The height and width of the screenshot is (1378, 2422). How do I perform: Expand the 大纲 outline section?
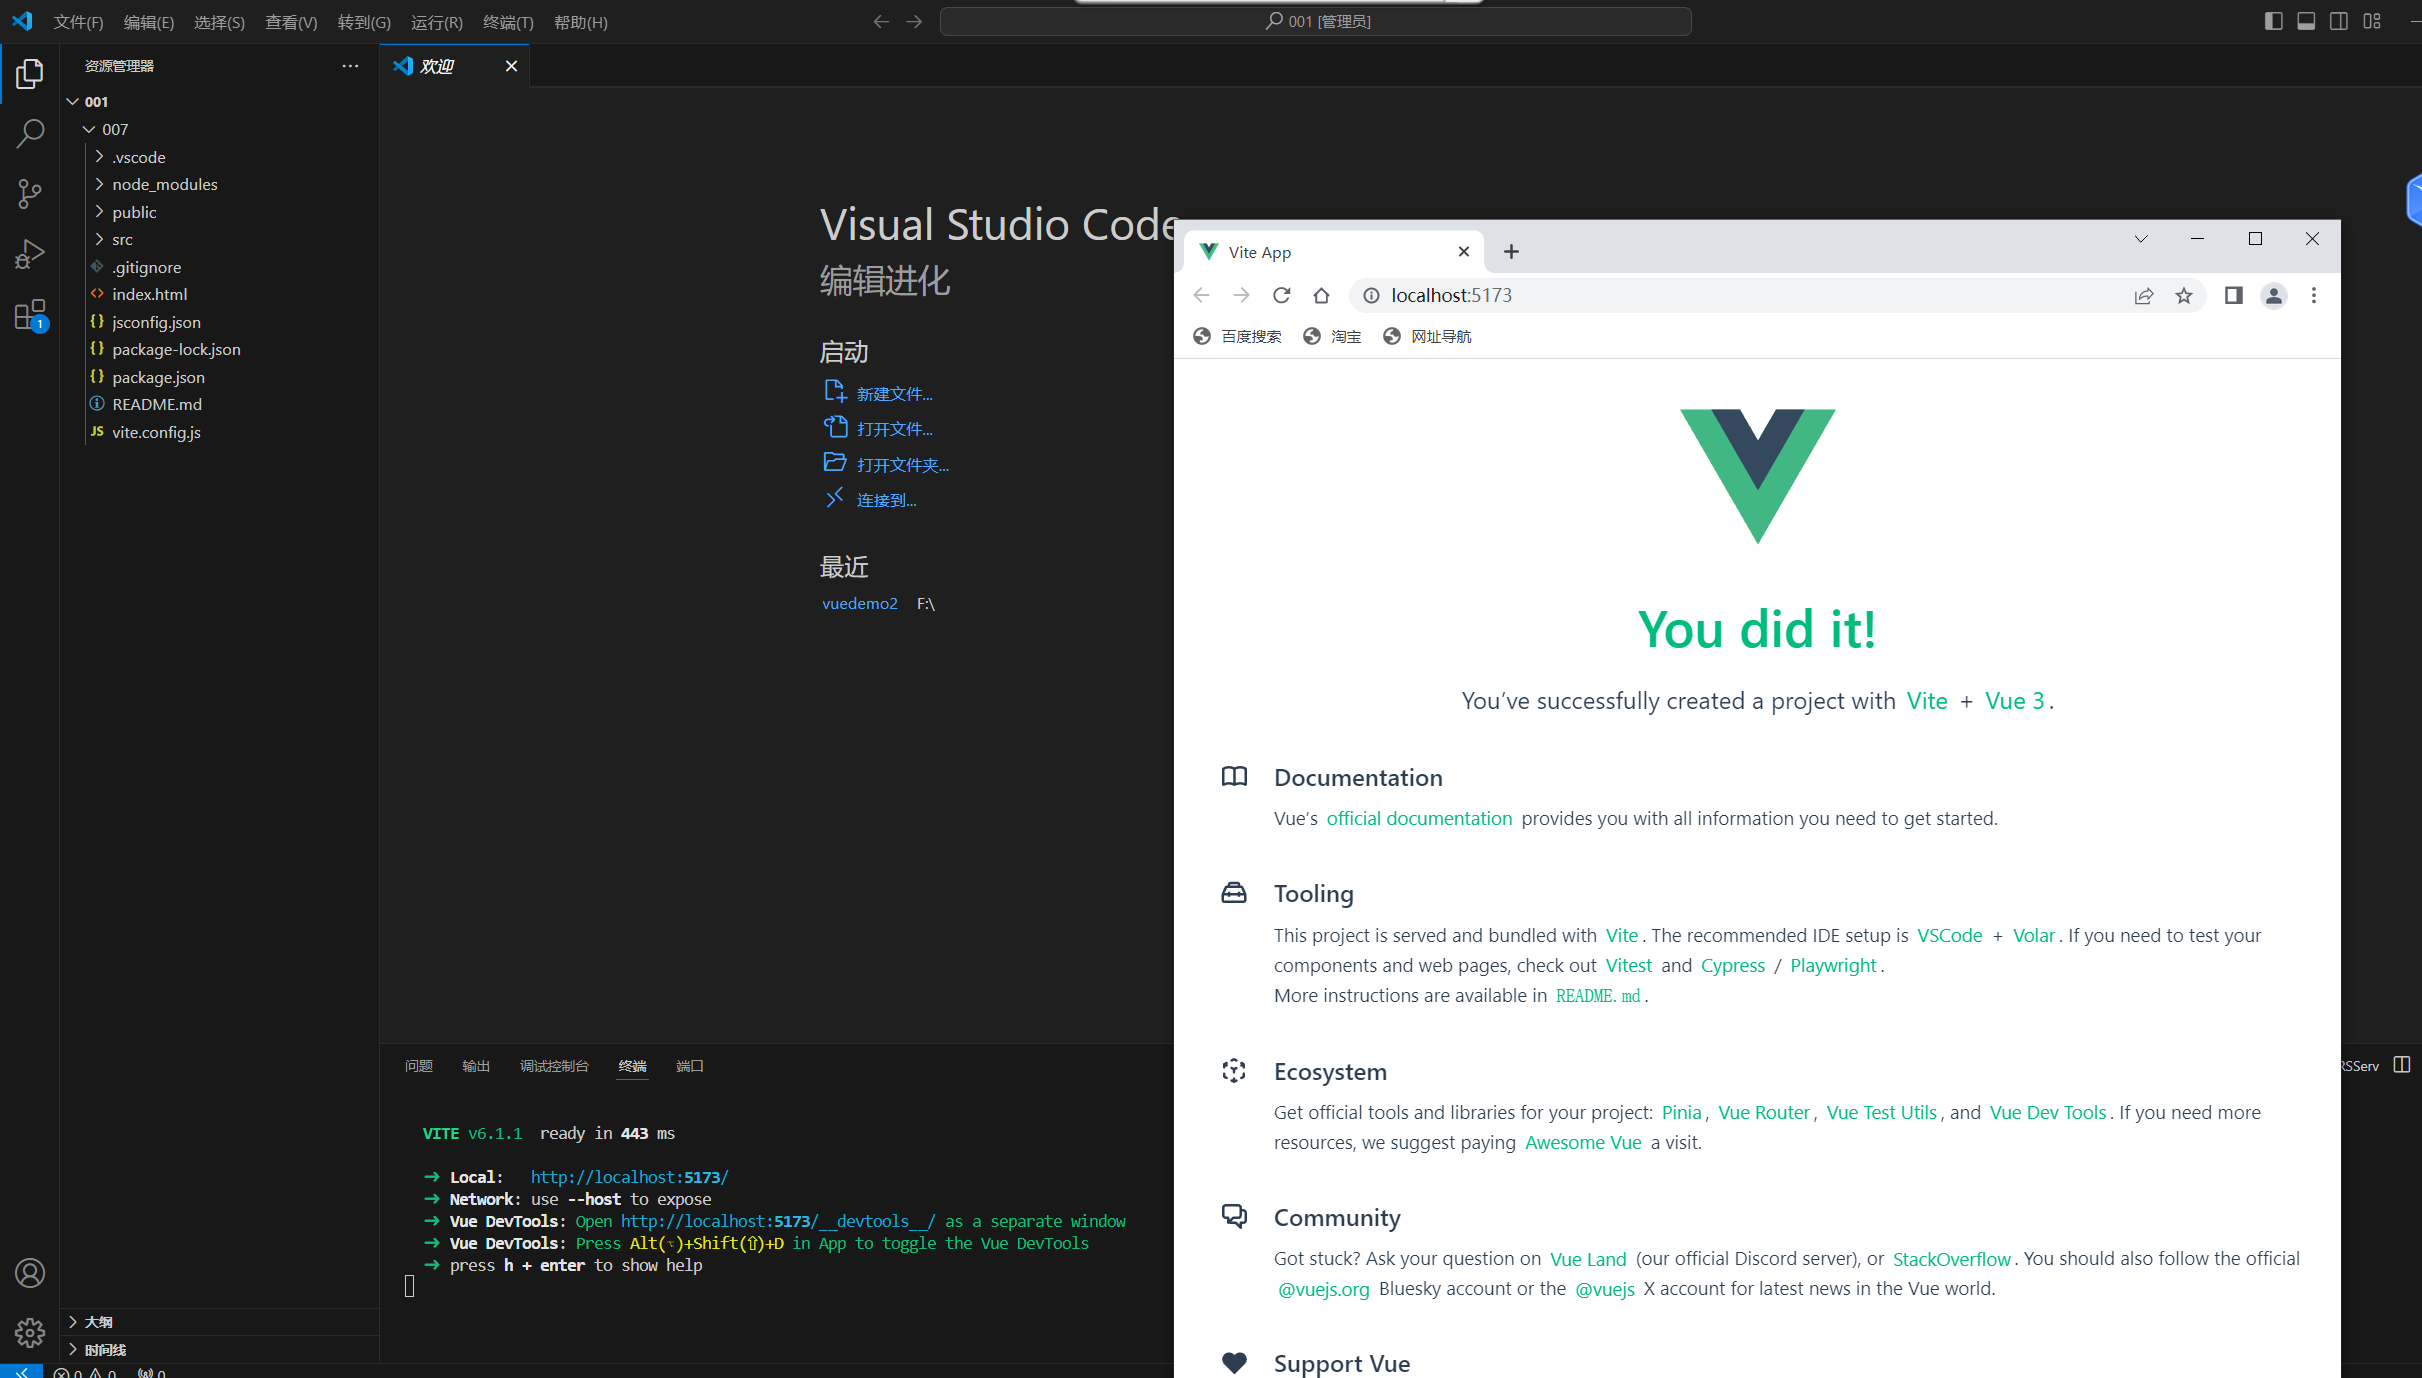(220, 1321)
